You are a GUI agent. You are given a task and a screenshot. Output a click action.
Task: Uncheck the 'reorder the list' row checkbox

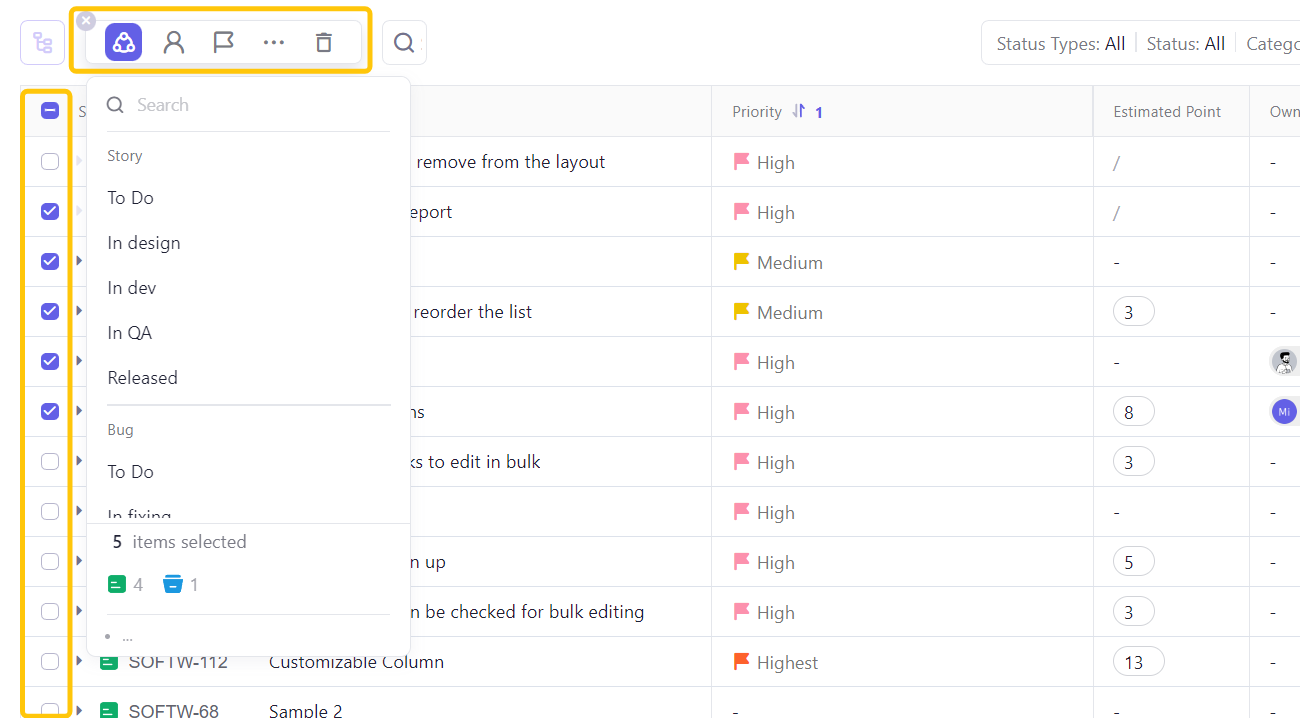click(50, 312)
